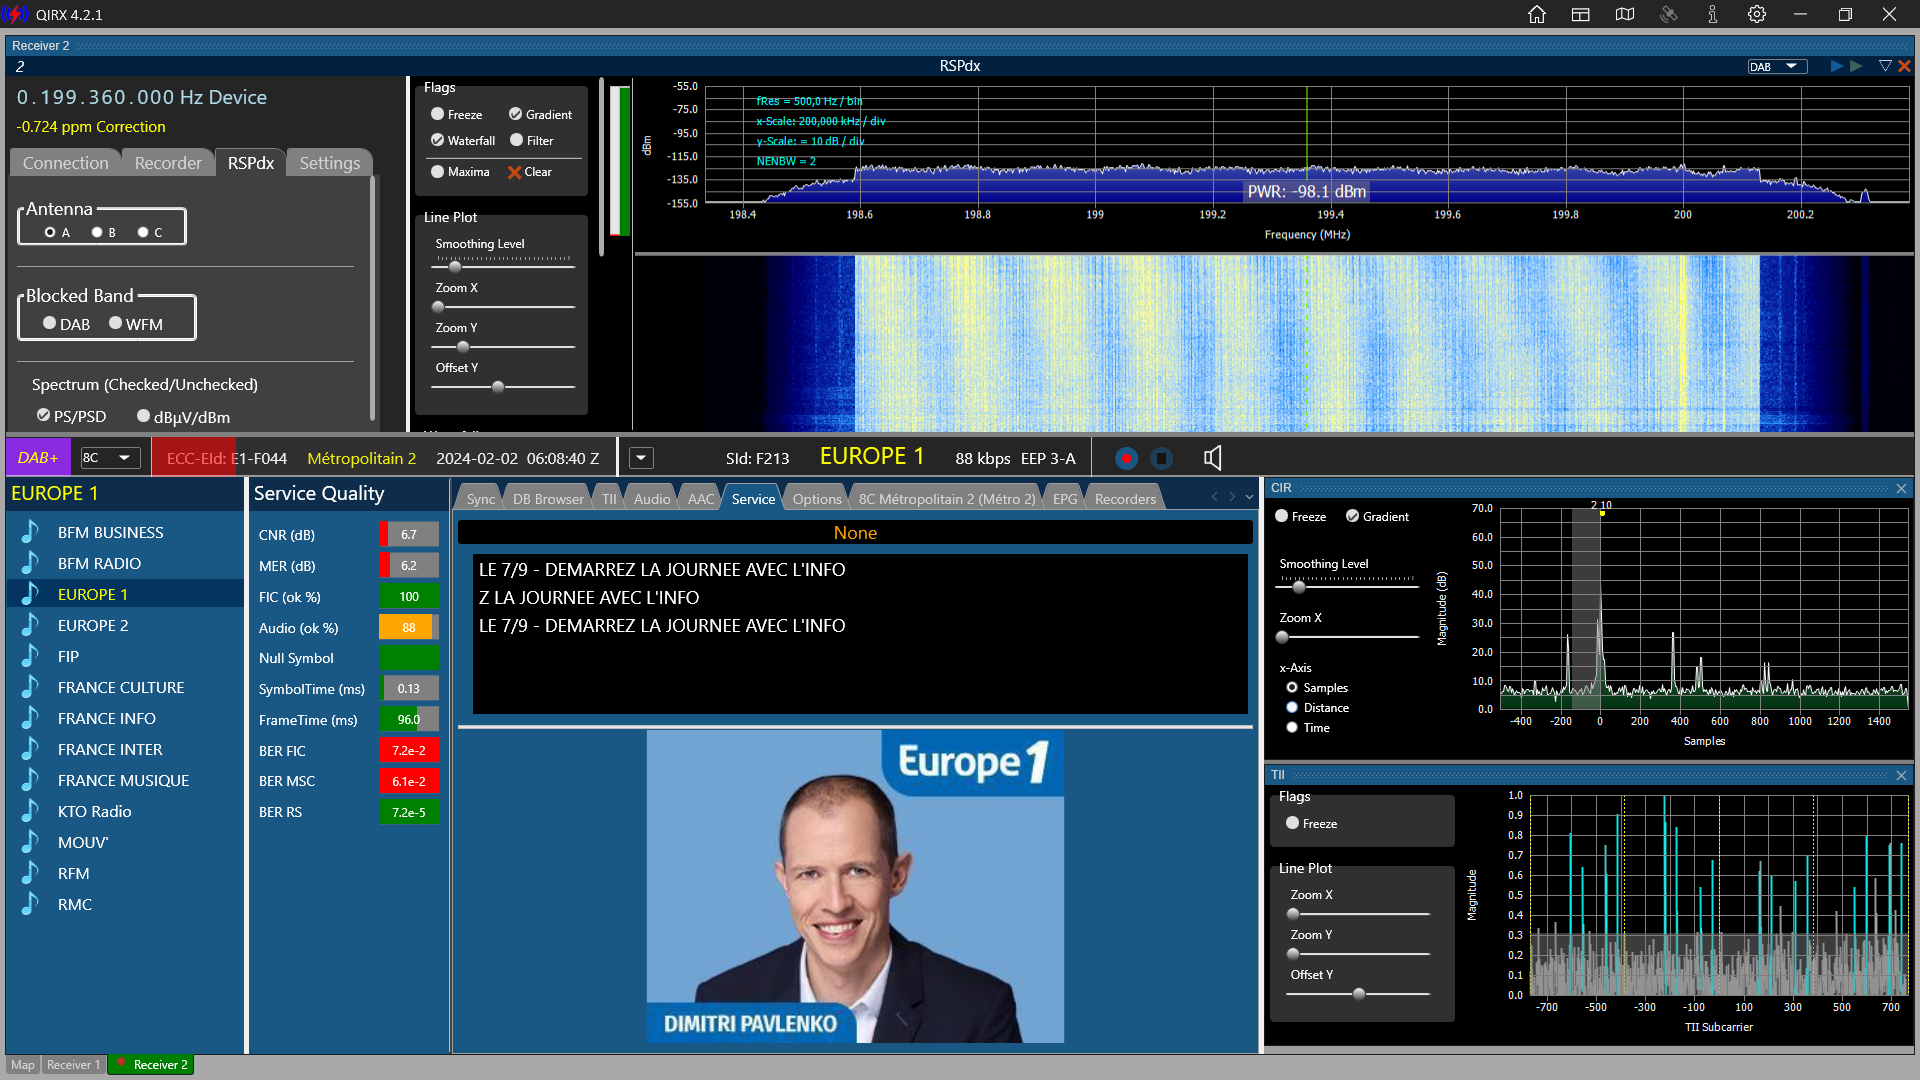Open the info icon in title bar
The image size is (1920, 1080).
[1713, 14]
